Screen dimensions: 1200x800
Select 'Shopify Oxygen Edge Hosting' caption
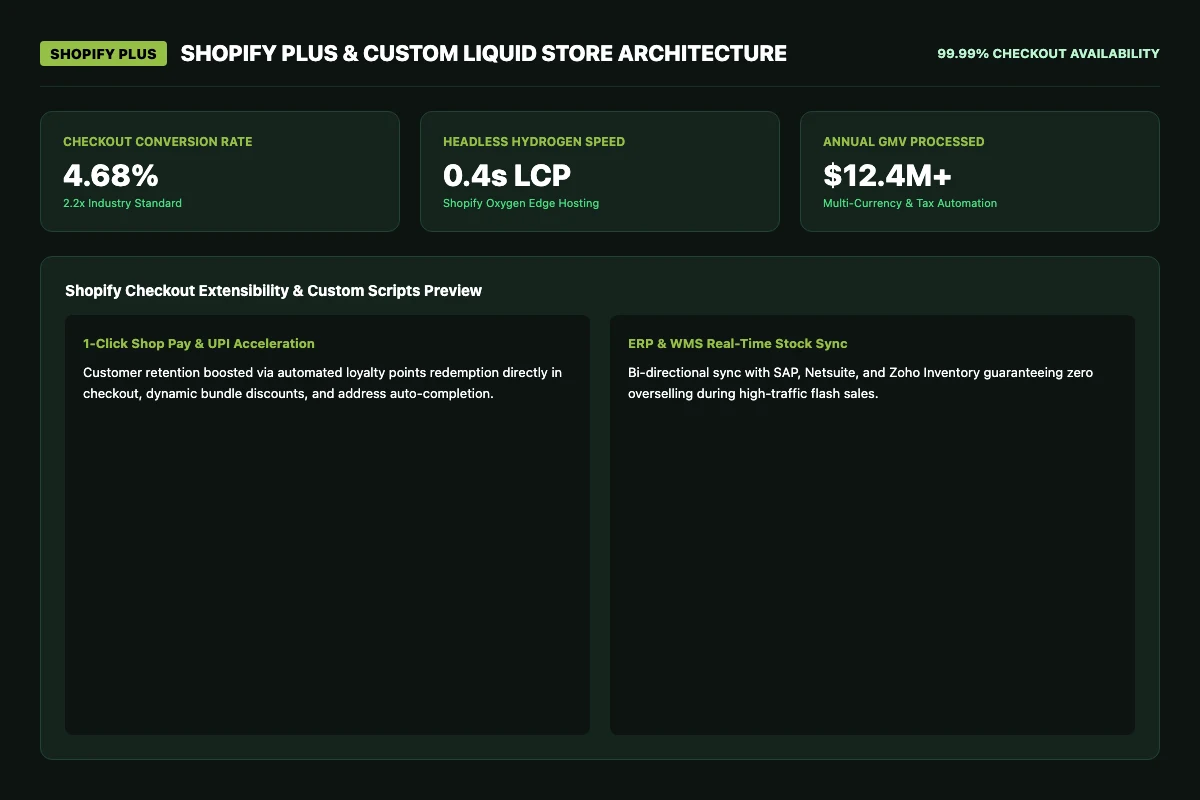pyautogui.click(x=521, y=203)
